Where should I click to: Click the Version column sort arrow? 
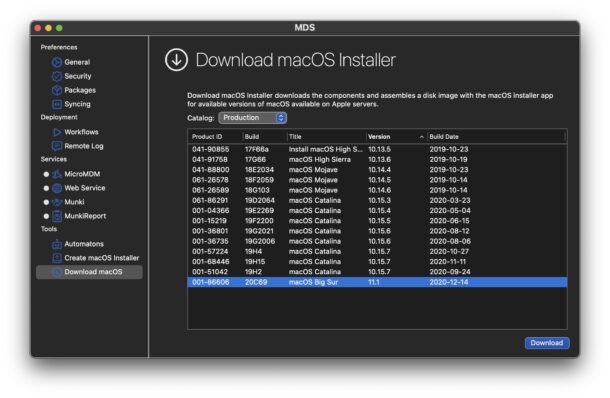point(421,137)
